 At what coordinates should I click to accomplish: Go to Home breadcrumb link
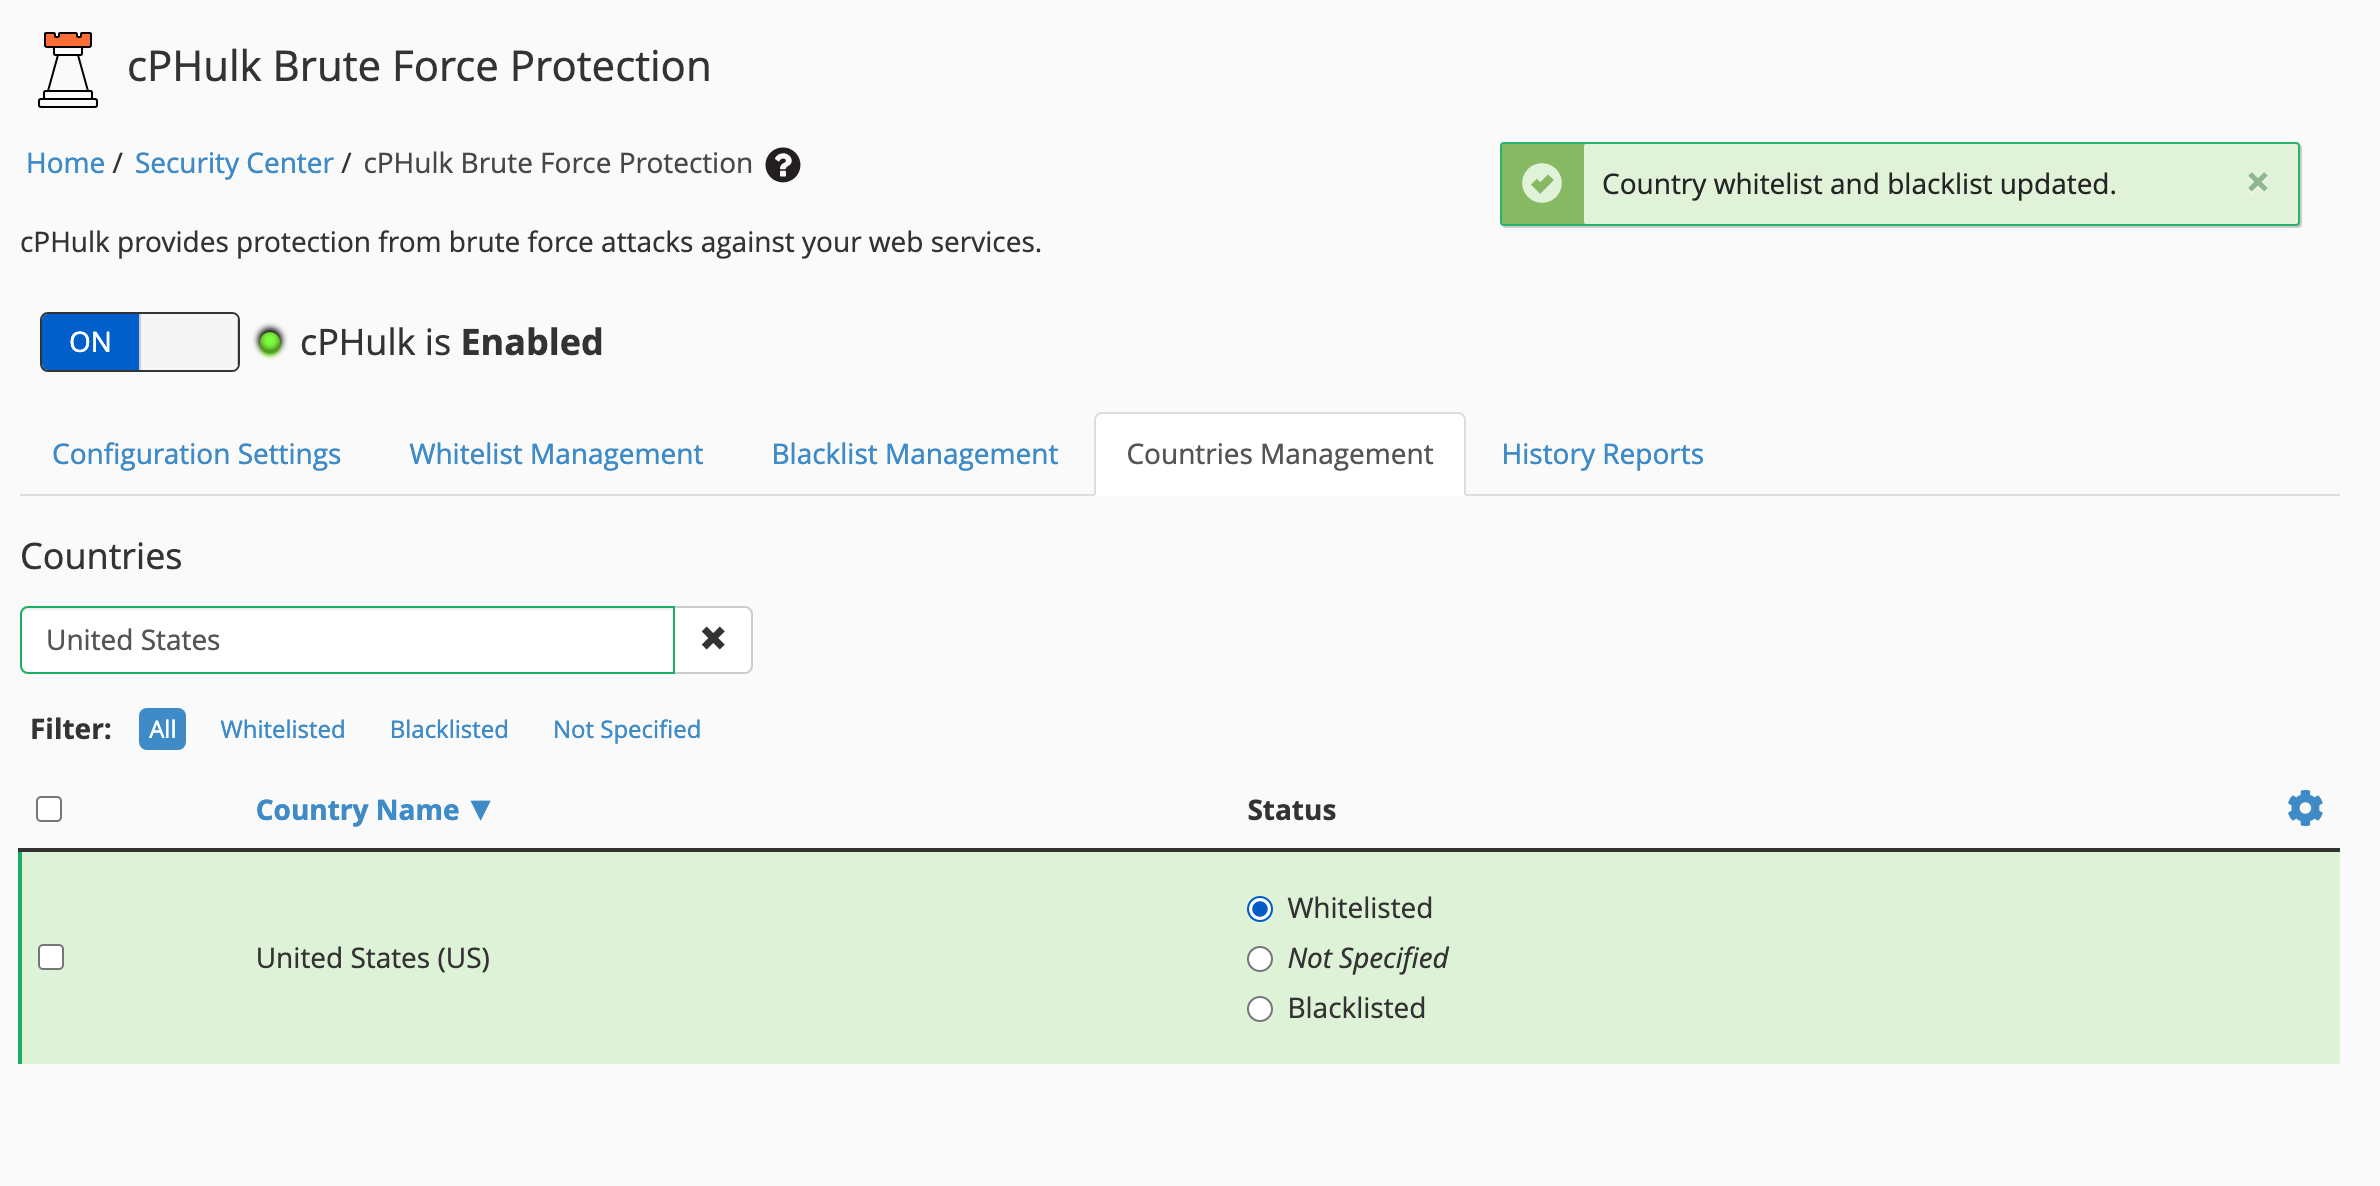point(65,163)
